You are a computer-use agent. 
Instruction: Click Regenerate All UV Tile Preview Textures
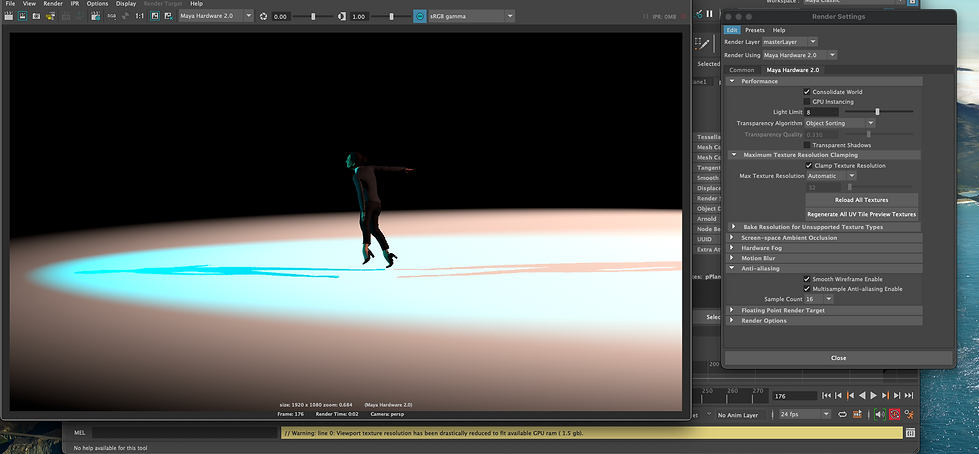pos(861,214)
